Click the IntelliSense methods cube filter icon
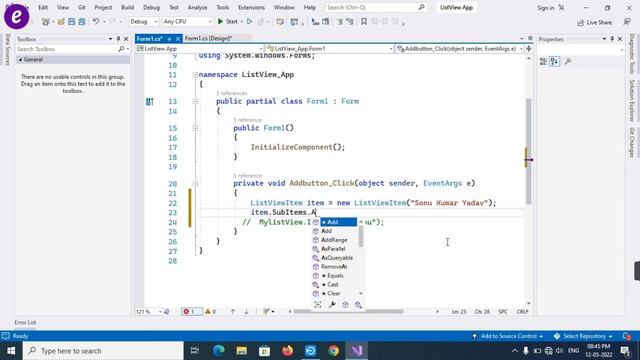 tap(345, 305)
